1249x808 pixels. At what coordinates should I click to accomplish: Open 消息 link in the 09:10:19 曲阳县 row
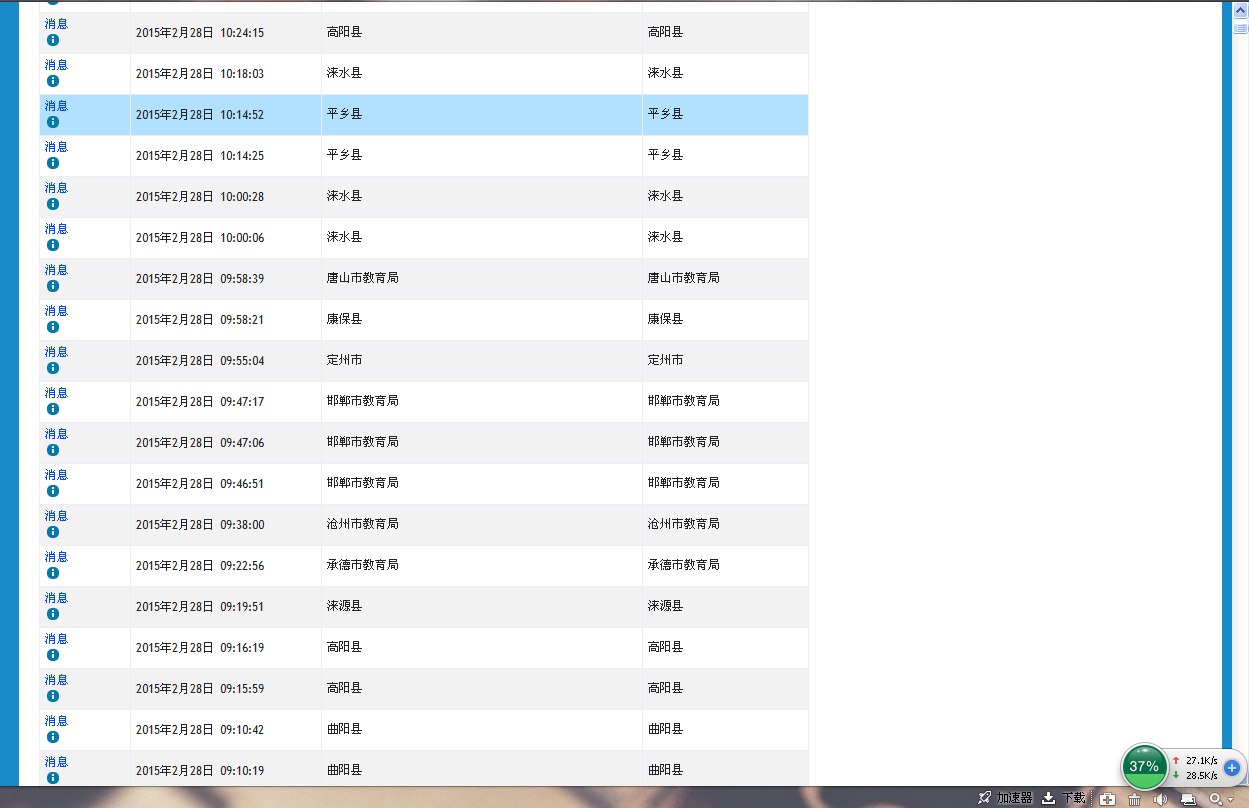click(x=56, y=761)
